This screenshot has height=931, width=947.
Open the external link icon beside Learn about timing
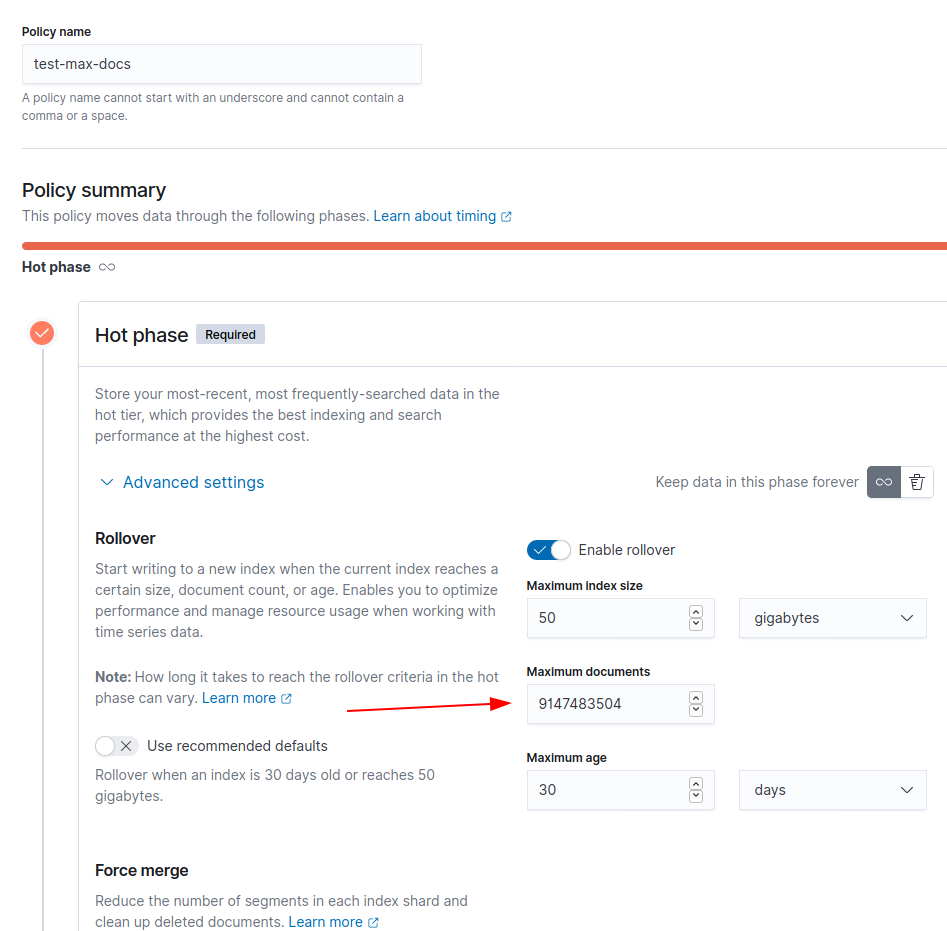tap(507, 216)
